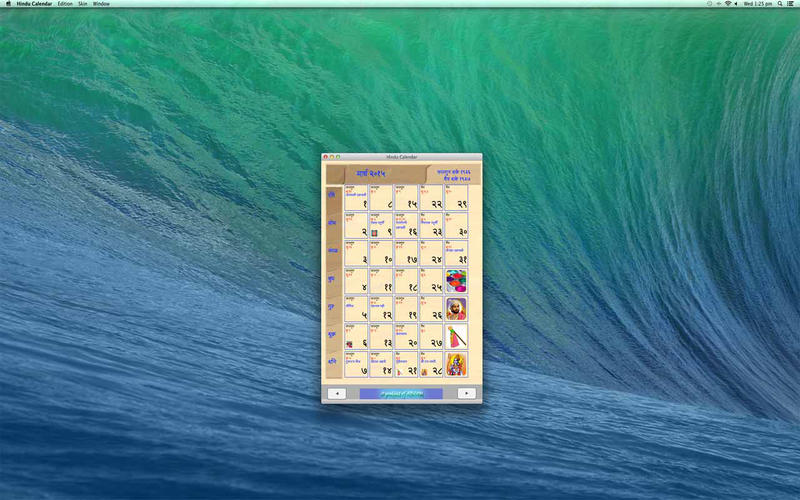800x500 pixels.
Task: Select date 2 (२) cell
Action: pos(356,225)
